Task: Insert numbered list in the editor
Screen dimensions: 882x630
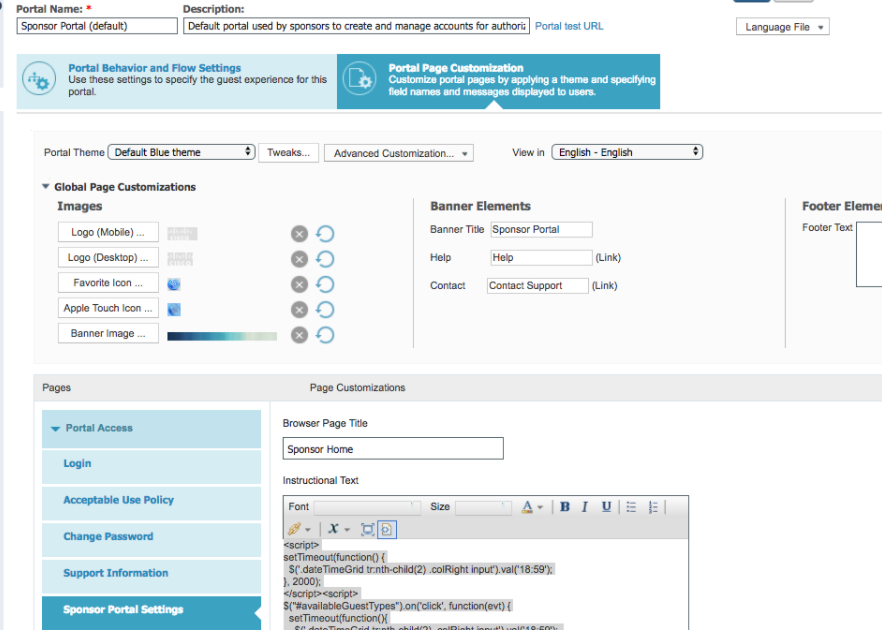Action: [x=652, y=507]
